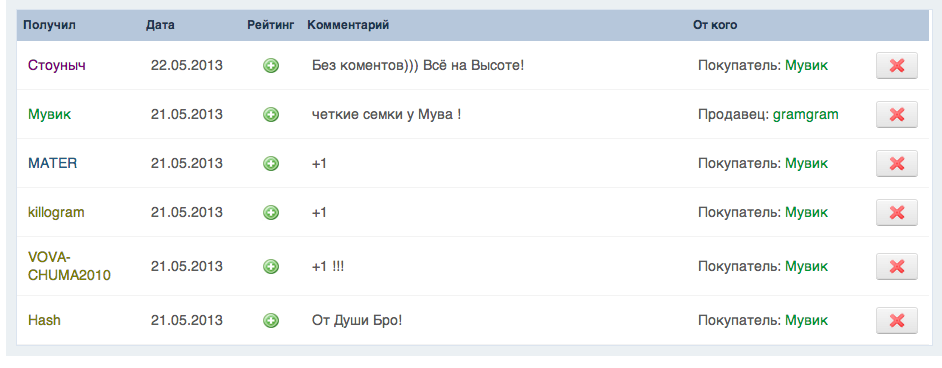Click green plus icon in killogram row
This screenshot has height=368, width=942.
click(x=271, y=212)
